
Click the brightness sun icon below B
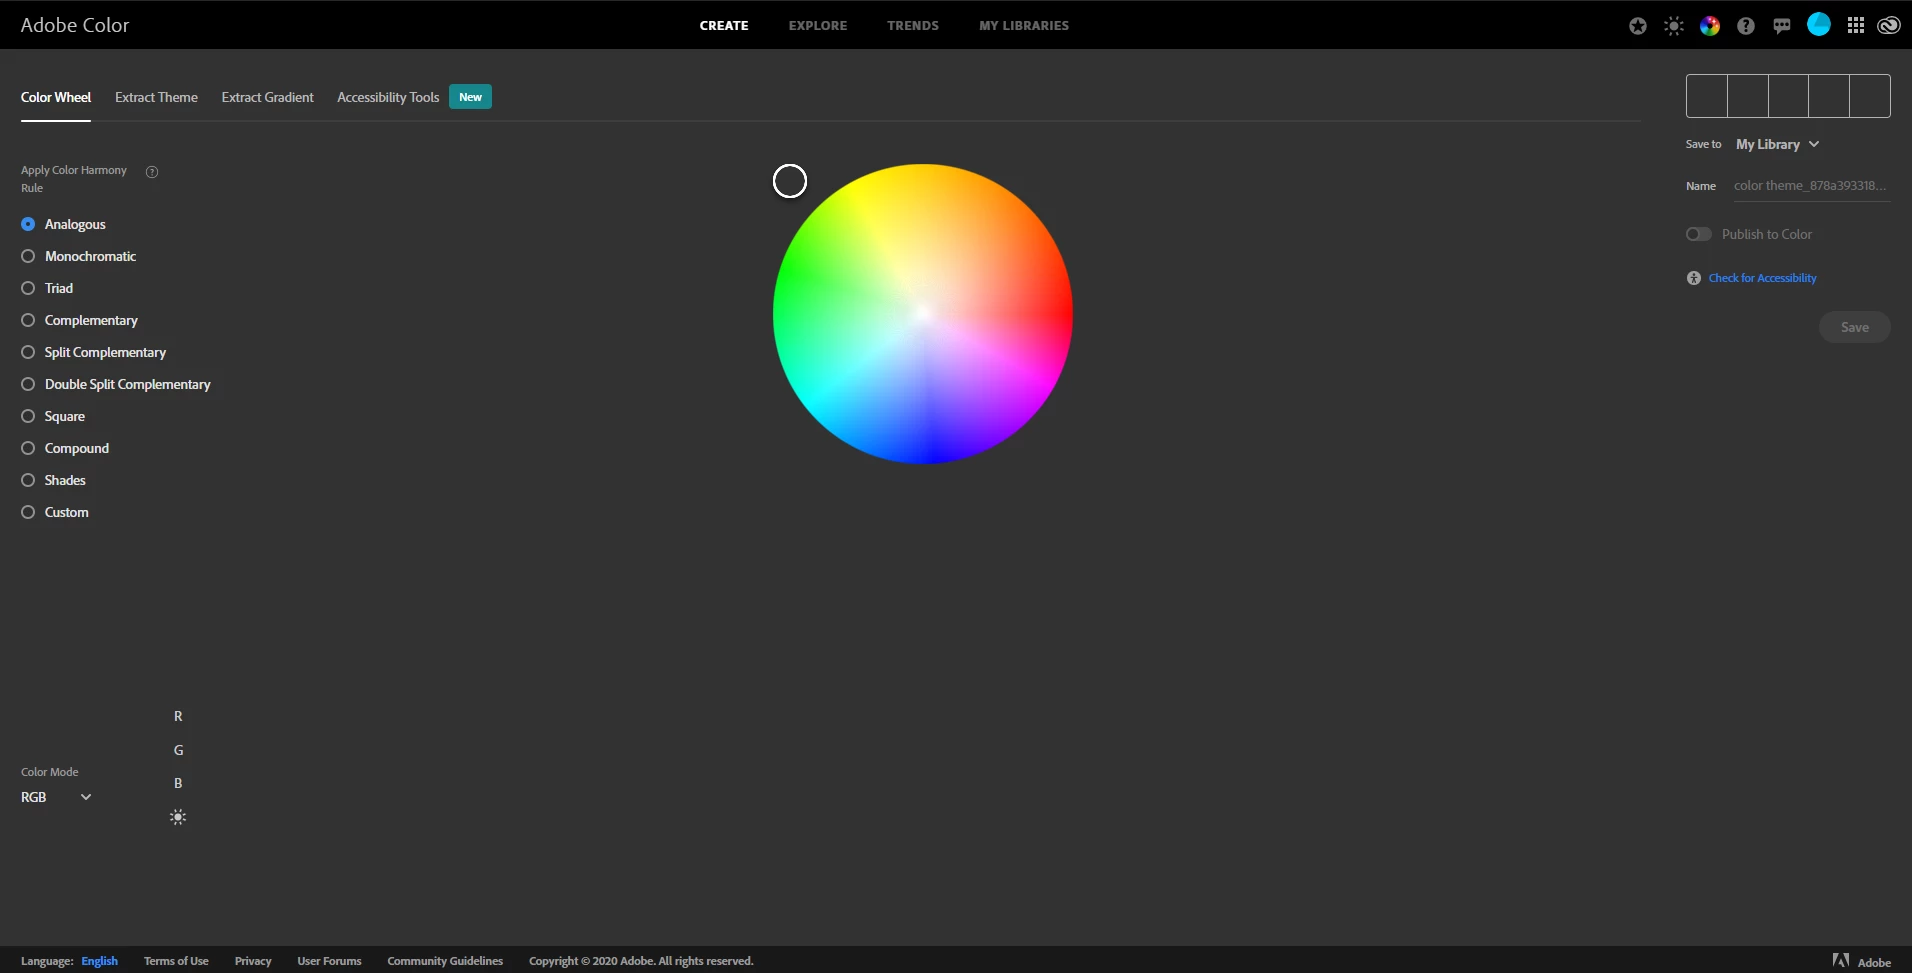click(178, 817)
